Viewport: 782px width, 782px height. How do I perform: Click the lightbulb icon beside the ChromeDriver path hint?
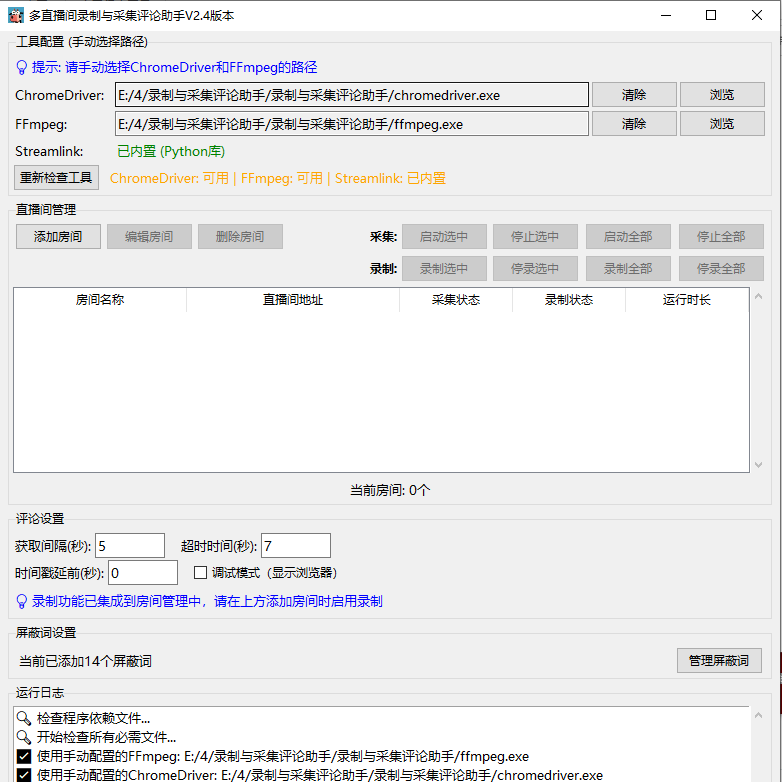pyautogui.click(x=22, y=68)
